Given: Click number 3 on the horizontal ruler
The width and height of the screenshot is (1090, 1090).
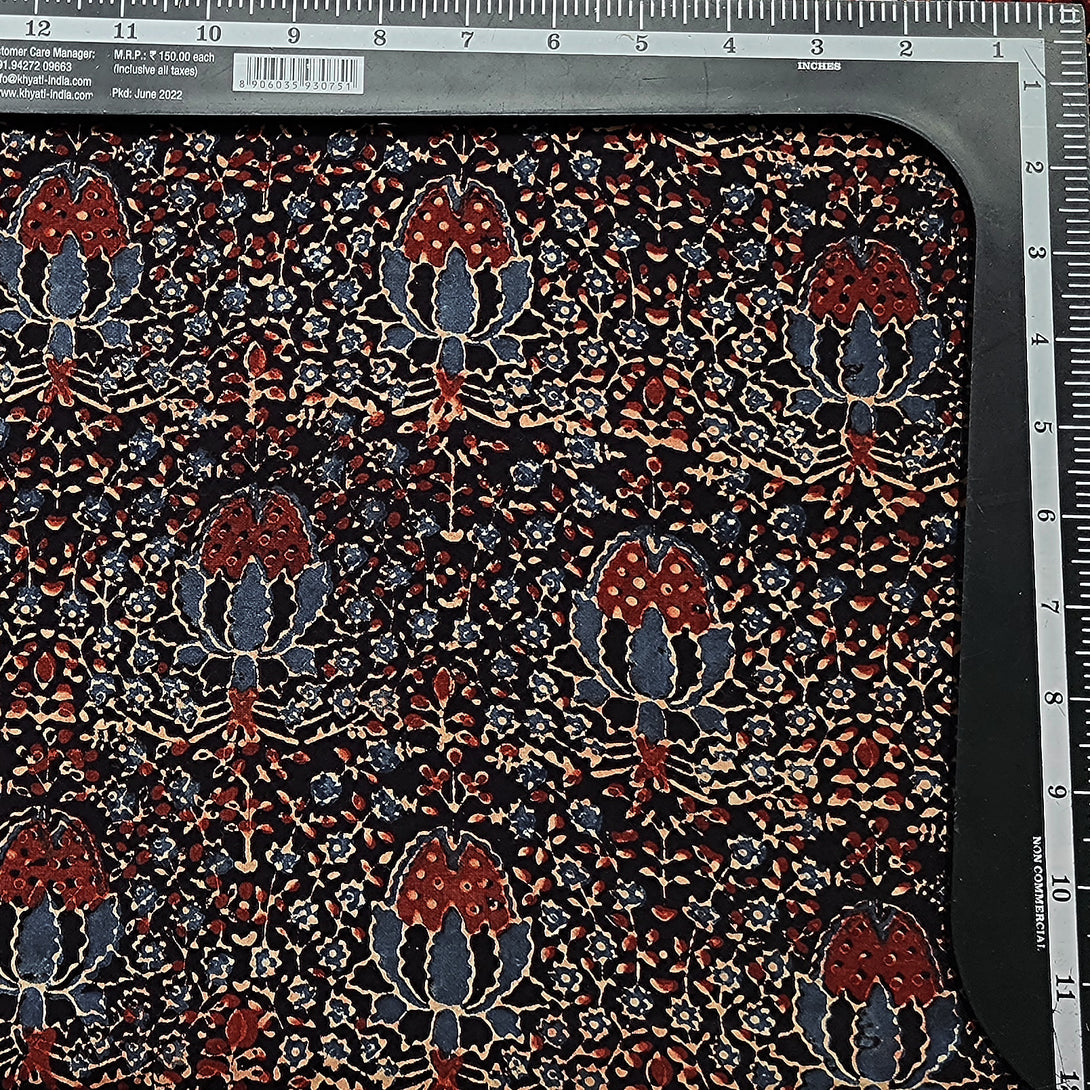Looking at the screenshot, I should [817, 46].
